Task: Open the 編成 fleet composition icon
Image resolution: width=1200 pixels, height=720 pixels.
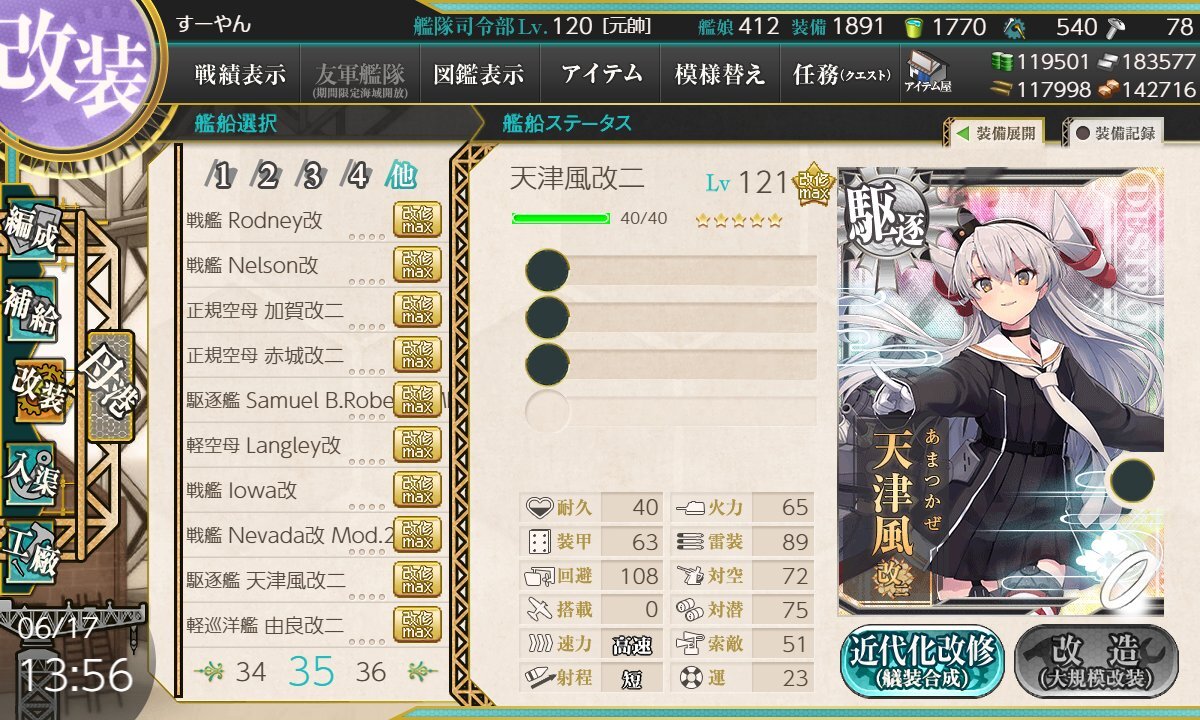Action: point(32,232)
